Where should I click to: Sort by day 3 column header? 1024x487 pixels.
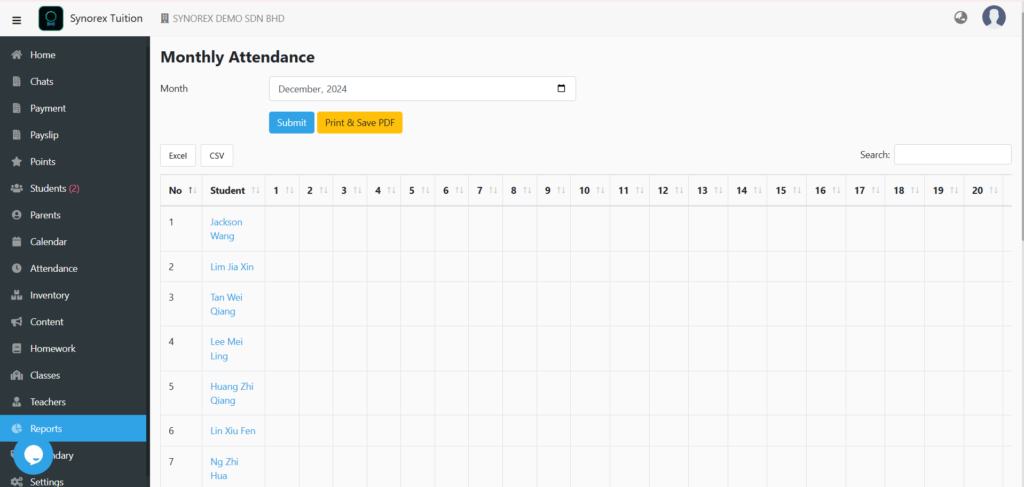pyautogui.click(x=350, y=191)
